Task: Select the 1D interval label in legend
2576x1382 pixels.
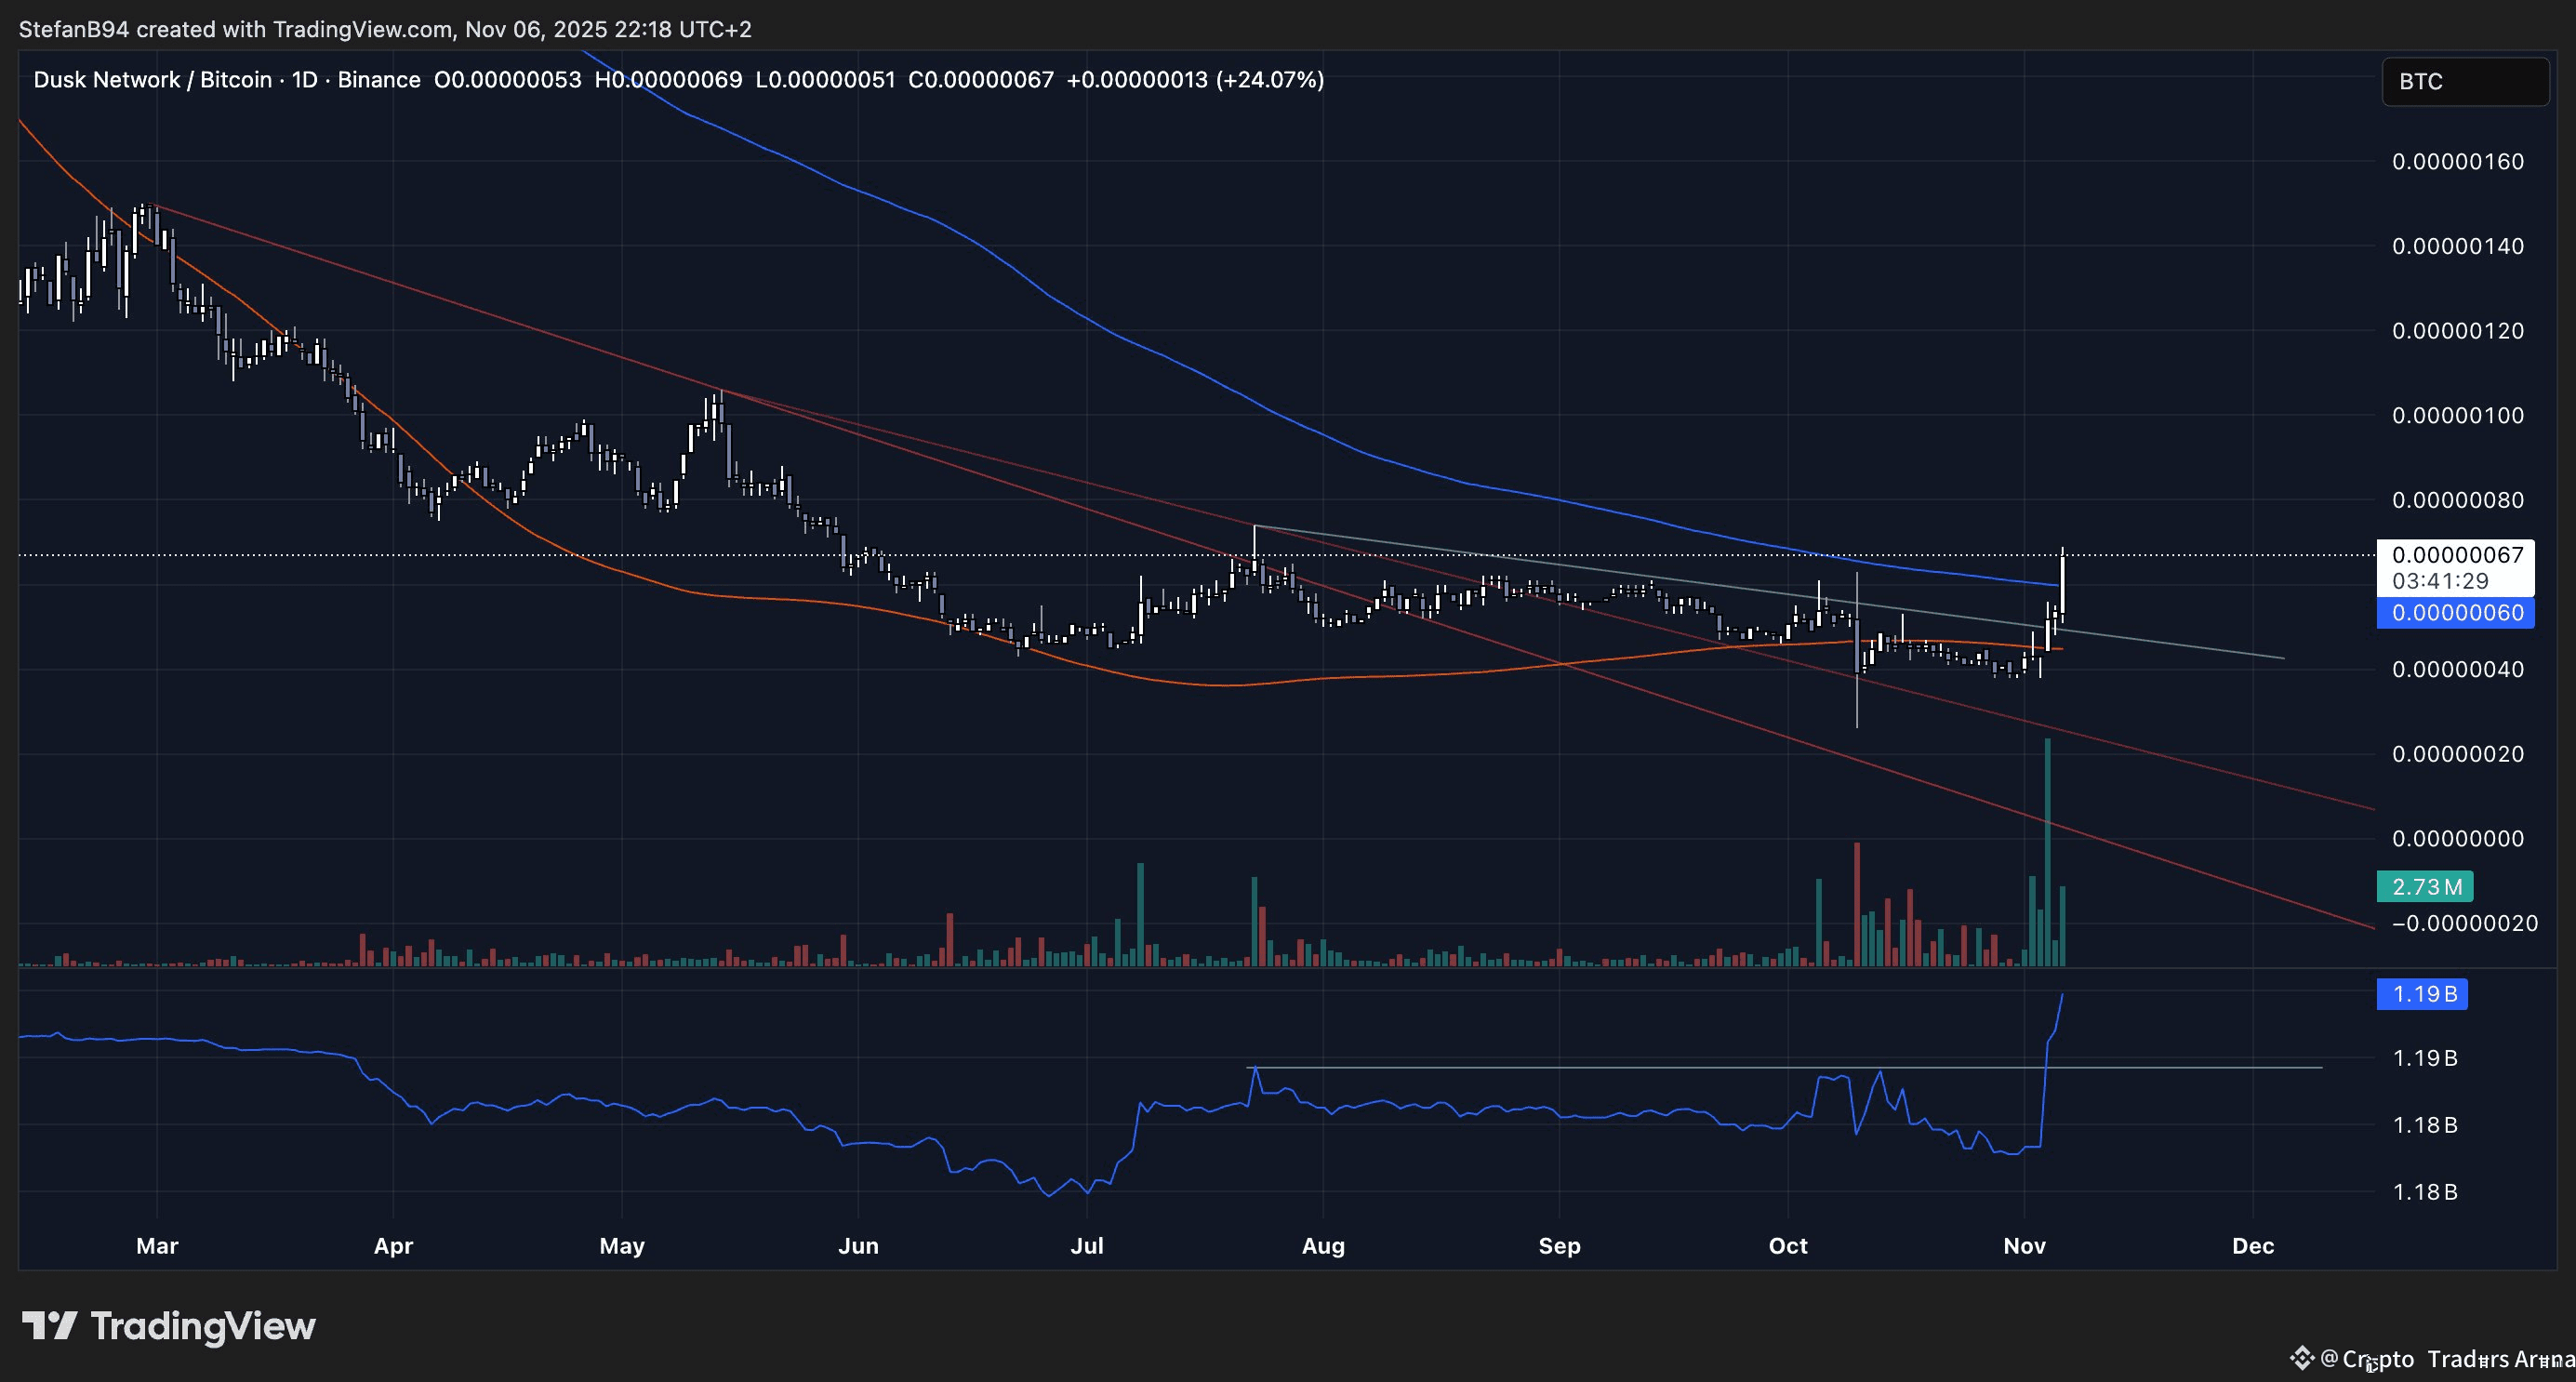Action: pos(304,80)
